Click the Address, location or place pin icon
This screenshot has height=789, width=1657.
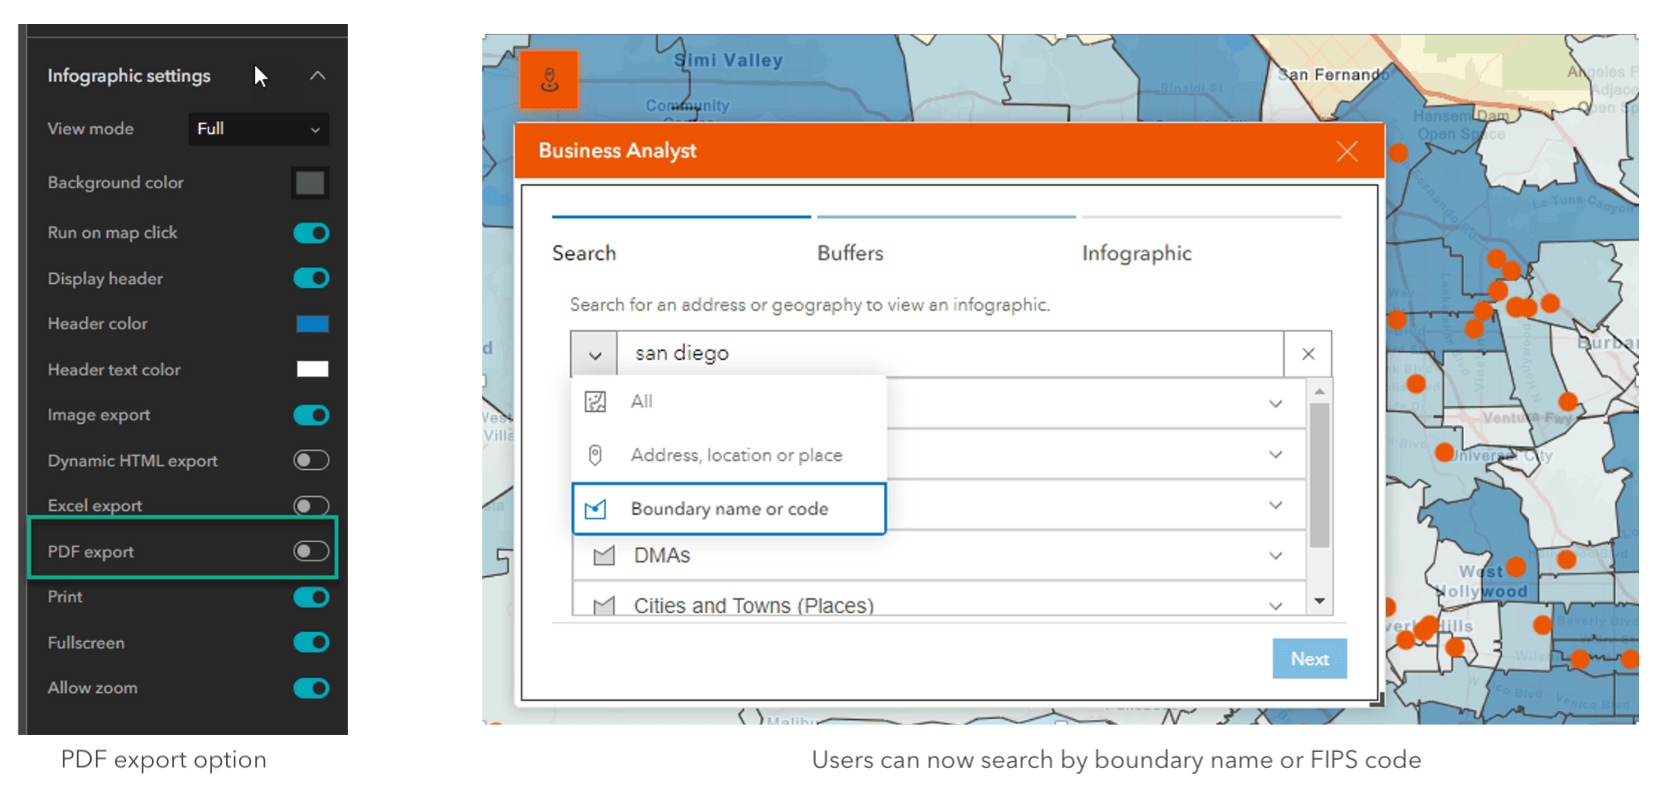pos(595,455)
